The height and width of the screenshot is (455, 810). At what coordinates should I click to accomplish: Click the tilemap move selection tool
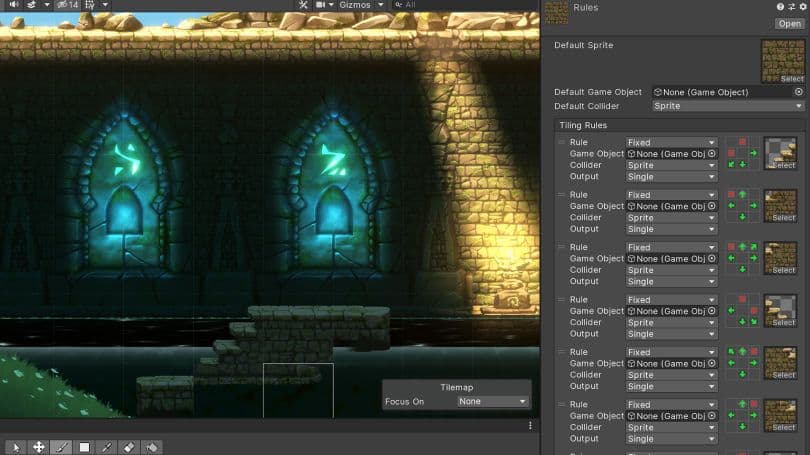(38, 447)
